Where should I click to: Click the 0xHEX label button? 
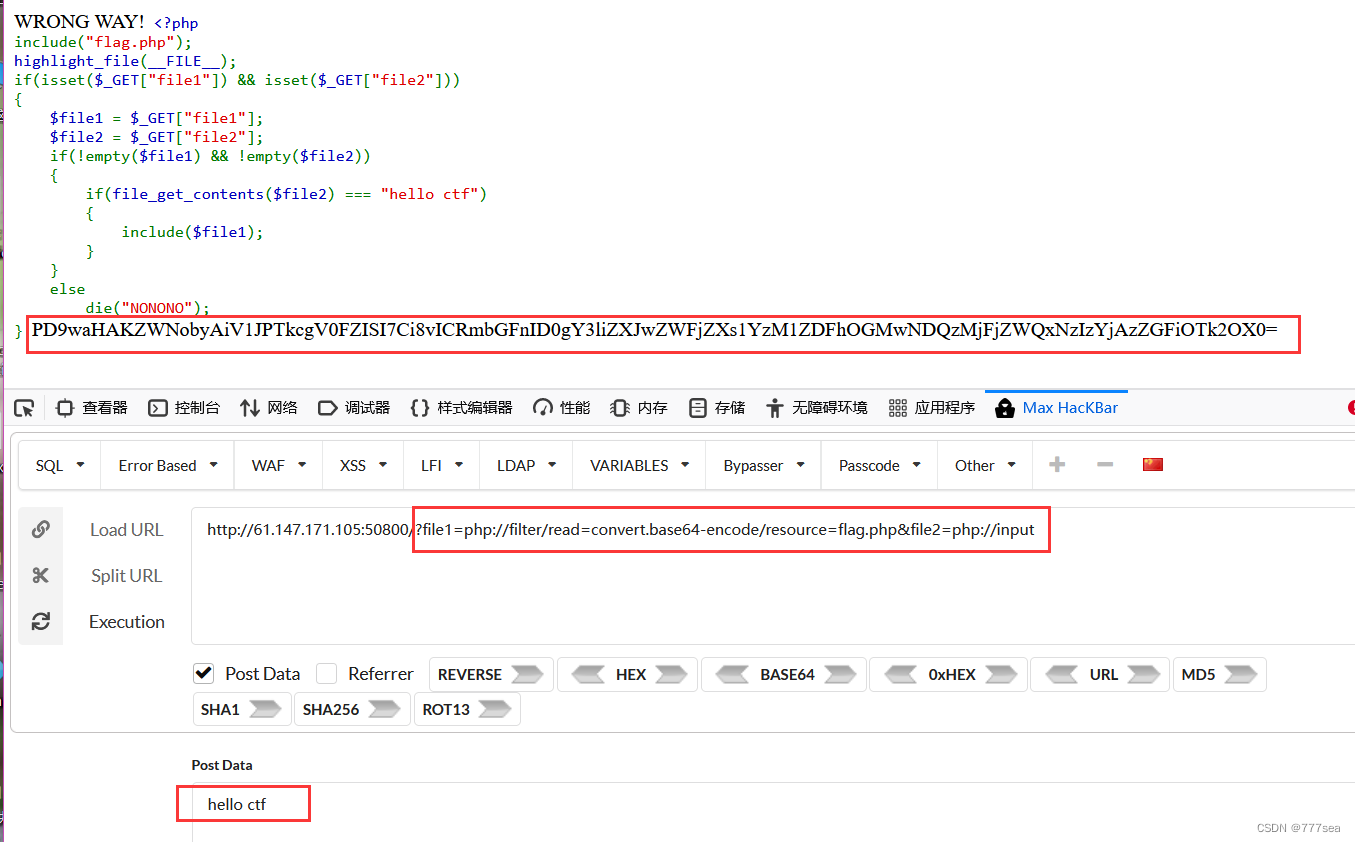click(x=952, y=675)
